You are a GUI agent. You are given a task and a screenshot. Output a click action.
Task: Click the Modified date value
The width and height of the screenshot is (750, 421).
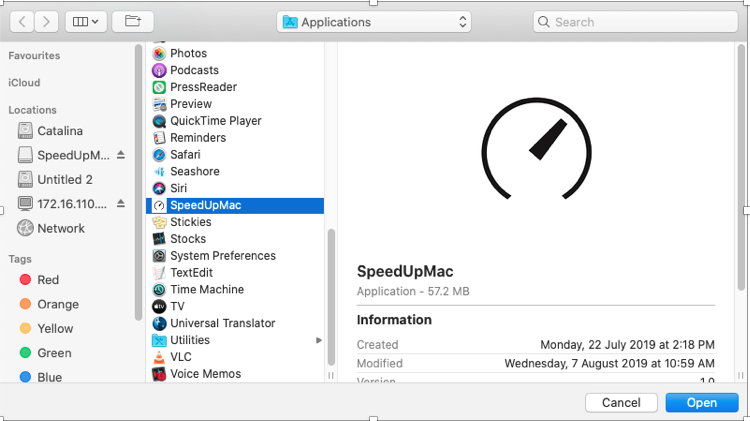[x=609, y=364]
